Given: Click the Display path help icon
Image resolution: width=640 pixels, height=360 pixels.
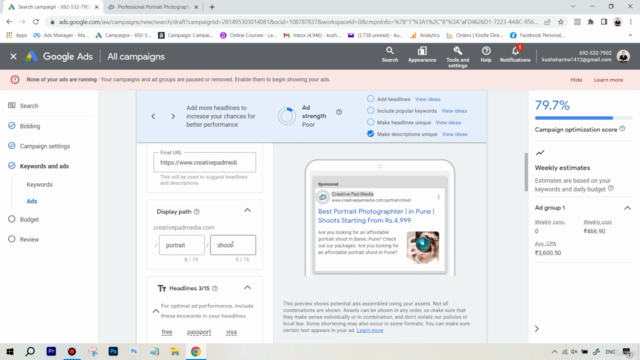Looking at the screenshot, I should click(x=196, y=211).
